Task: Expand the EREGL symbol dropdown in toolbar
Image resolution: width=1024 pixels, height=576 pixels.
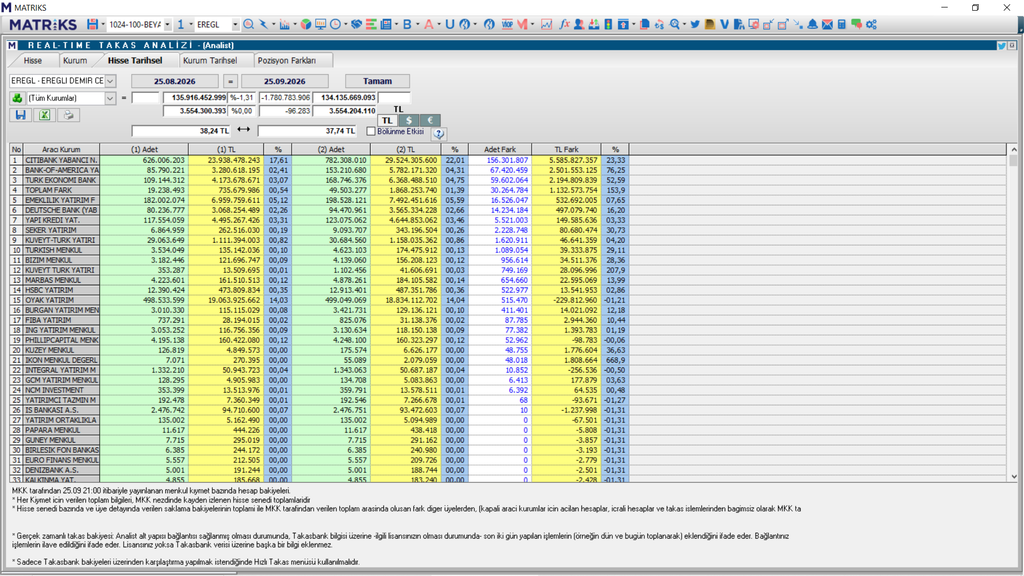Action: pos(235,25)
